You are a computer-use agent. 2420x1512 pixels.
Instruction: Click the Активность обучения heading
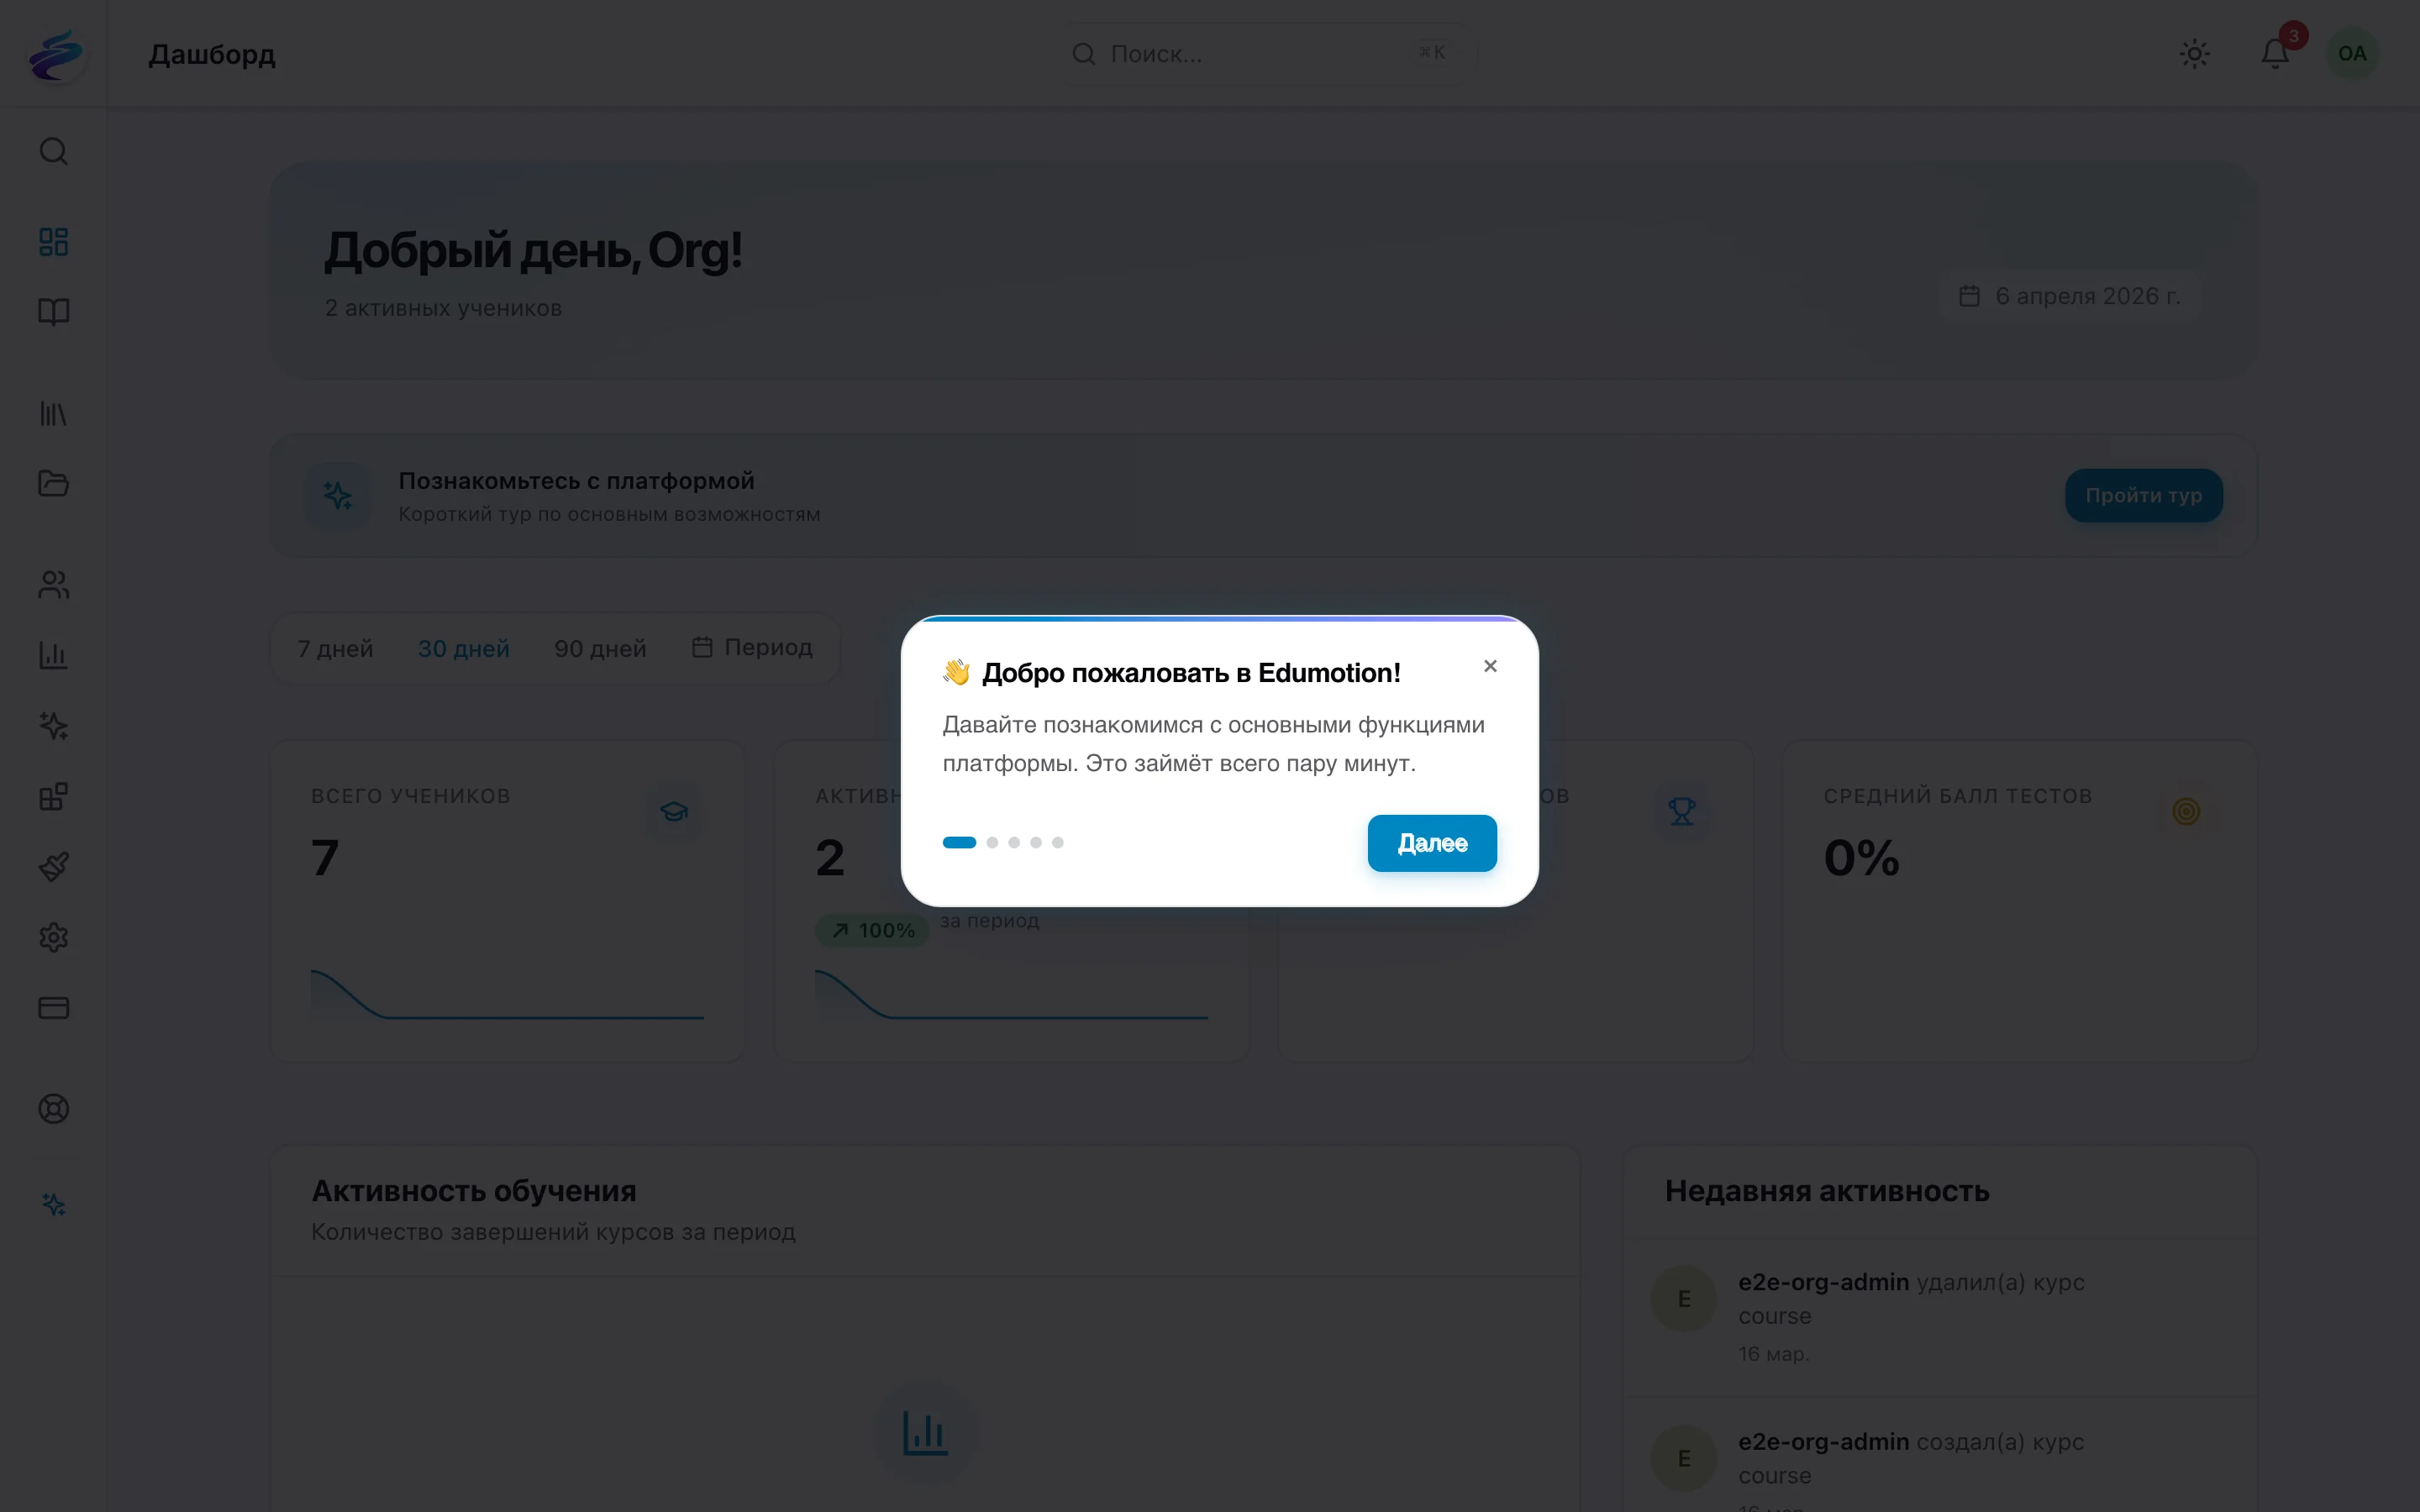point(474,1191)
